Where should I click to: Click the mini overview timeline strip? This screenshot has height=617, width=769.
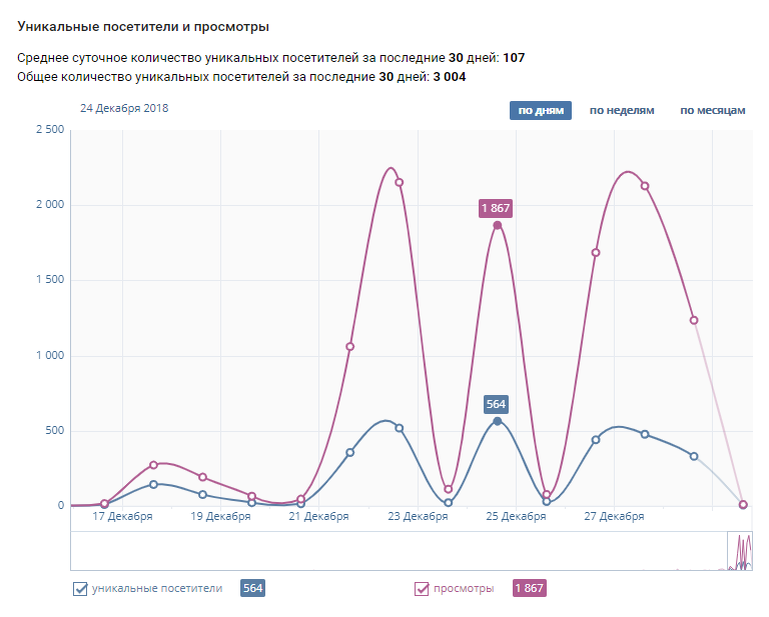click(x=400, y=551)
